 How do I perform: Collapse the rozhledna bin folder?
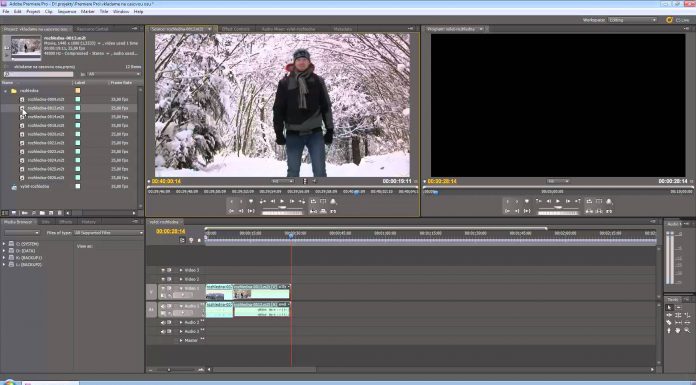[x=6, y=91]
